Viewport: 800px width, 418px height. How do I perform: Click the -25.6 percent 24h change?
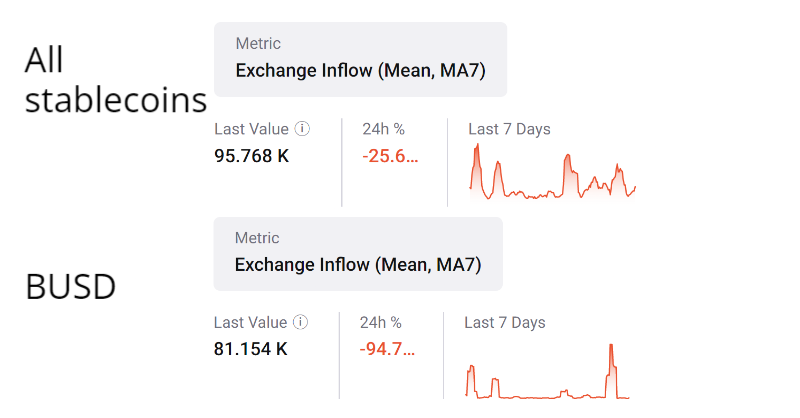390,156
